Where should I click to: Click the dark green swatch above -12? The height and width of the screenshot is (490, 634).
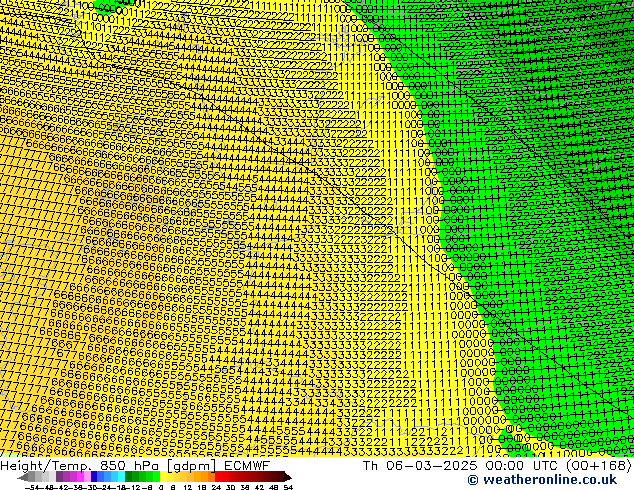128,476
